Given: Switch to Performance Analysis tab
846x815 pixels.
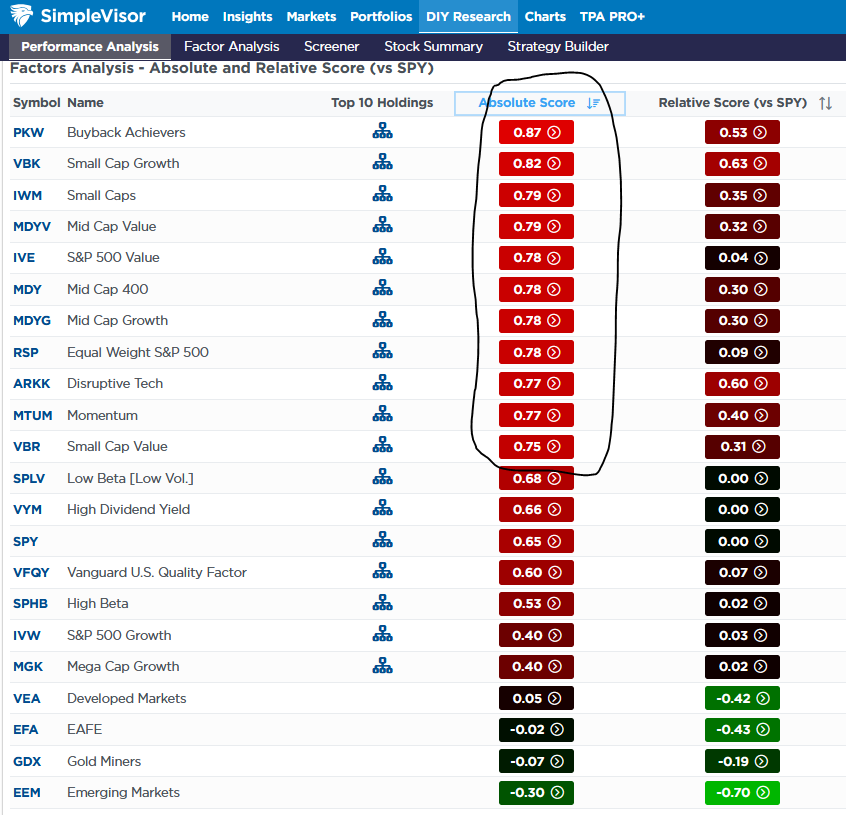Looking at the screenshot, I should point(90,47).
